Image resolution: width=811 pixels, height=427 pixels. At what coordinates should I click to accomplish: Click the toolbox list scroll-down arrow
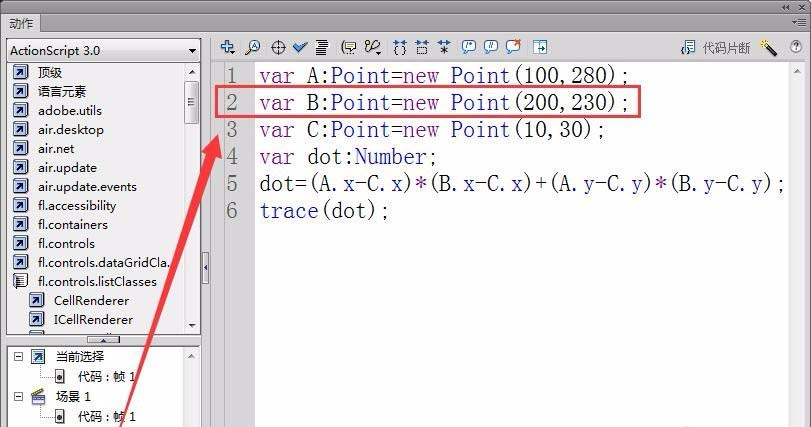tap(192, 326)
